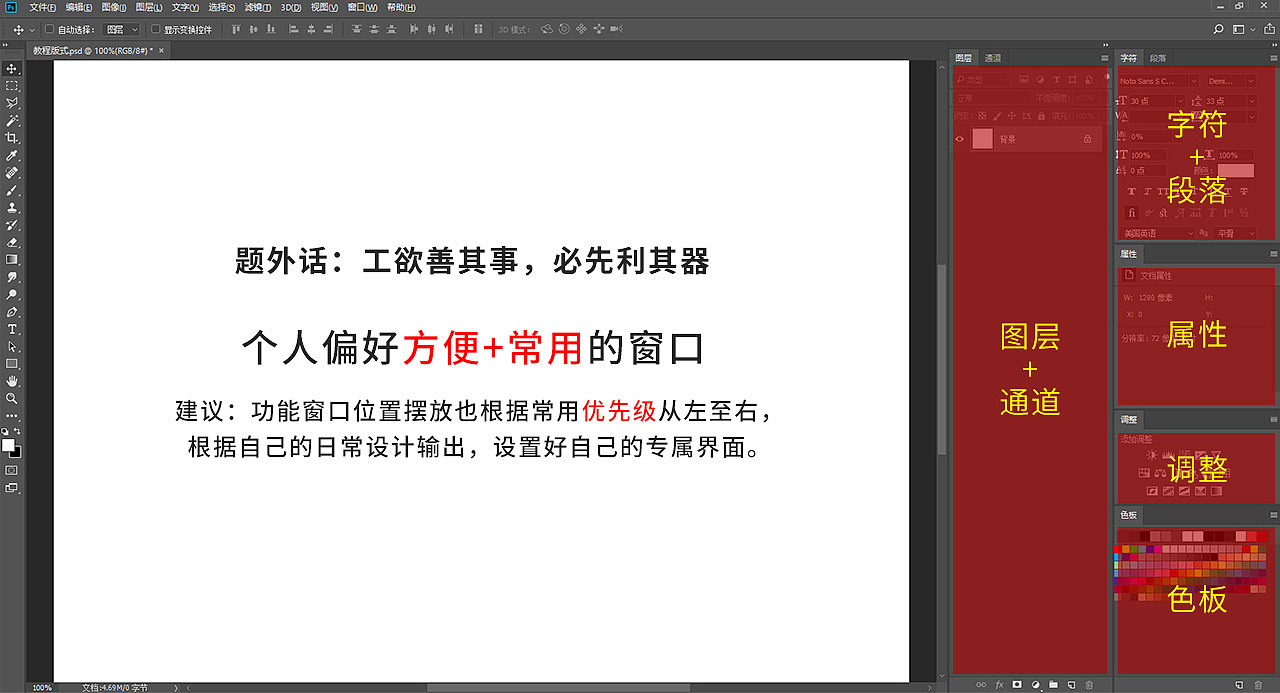Toggle the fi ligatures button
The image size is (1280, 693).
click(1131, 212)
